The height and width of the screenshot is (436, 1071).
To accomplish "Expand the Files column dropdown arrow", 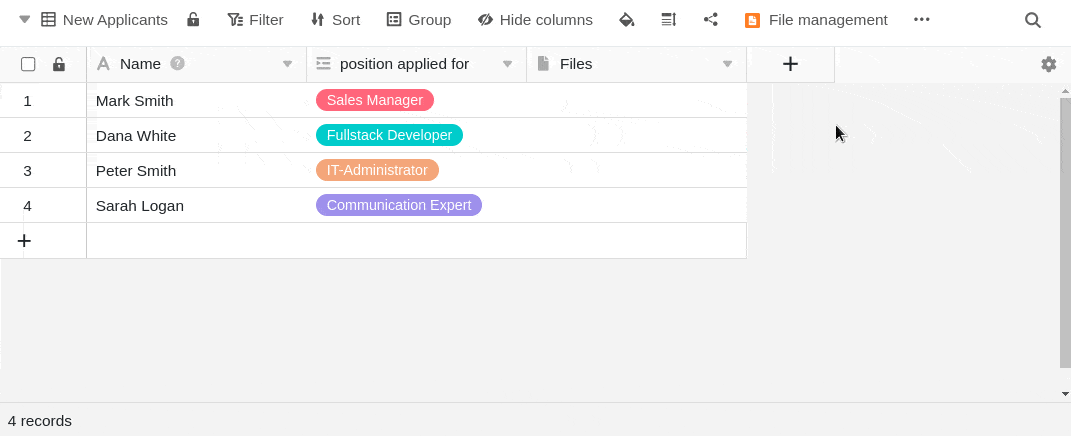I will coord(727,64).
